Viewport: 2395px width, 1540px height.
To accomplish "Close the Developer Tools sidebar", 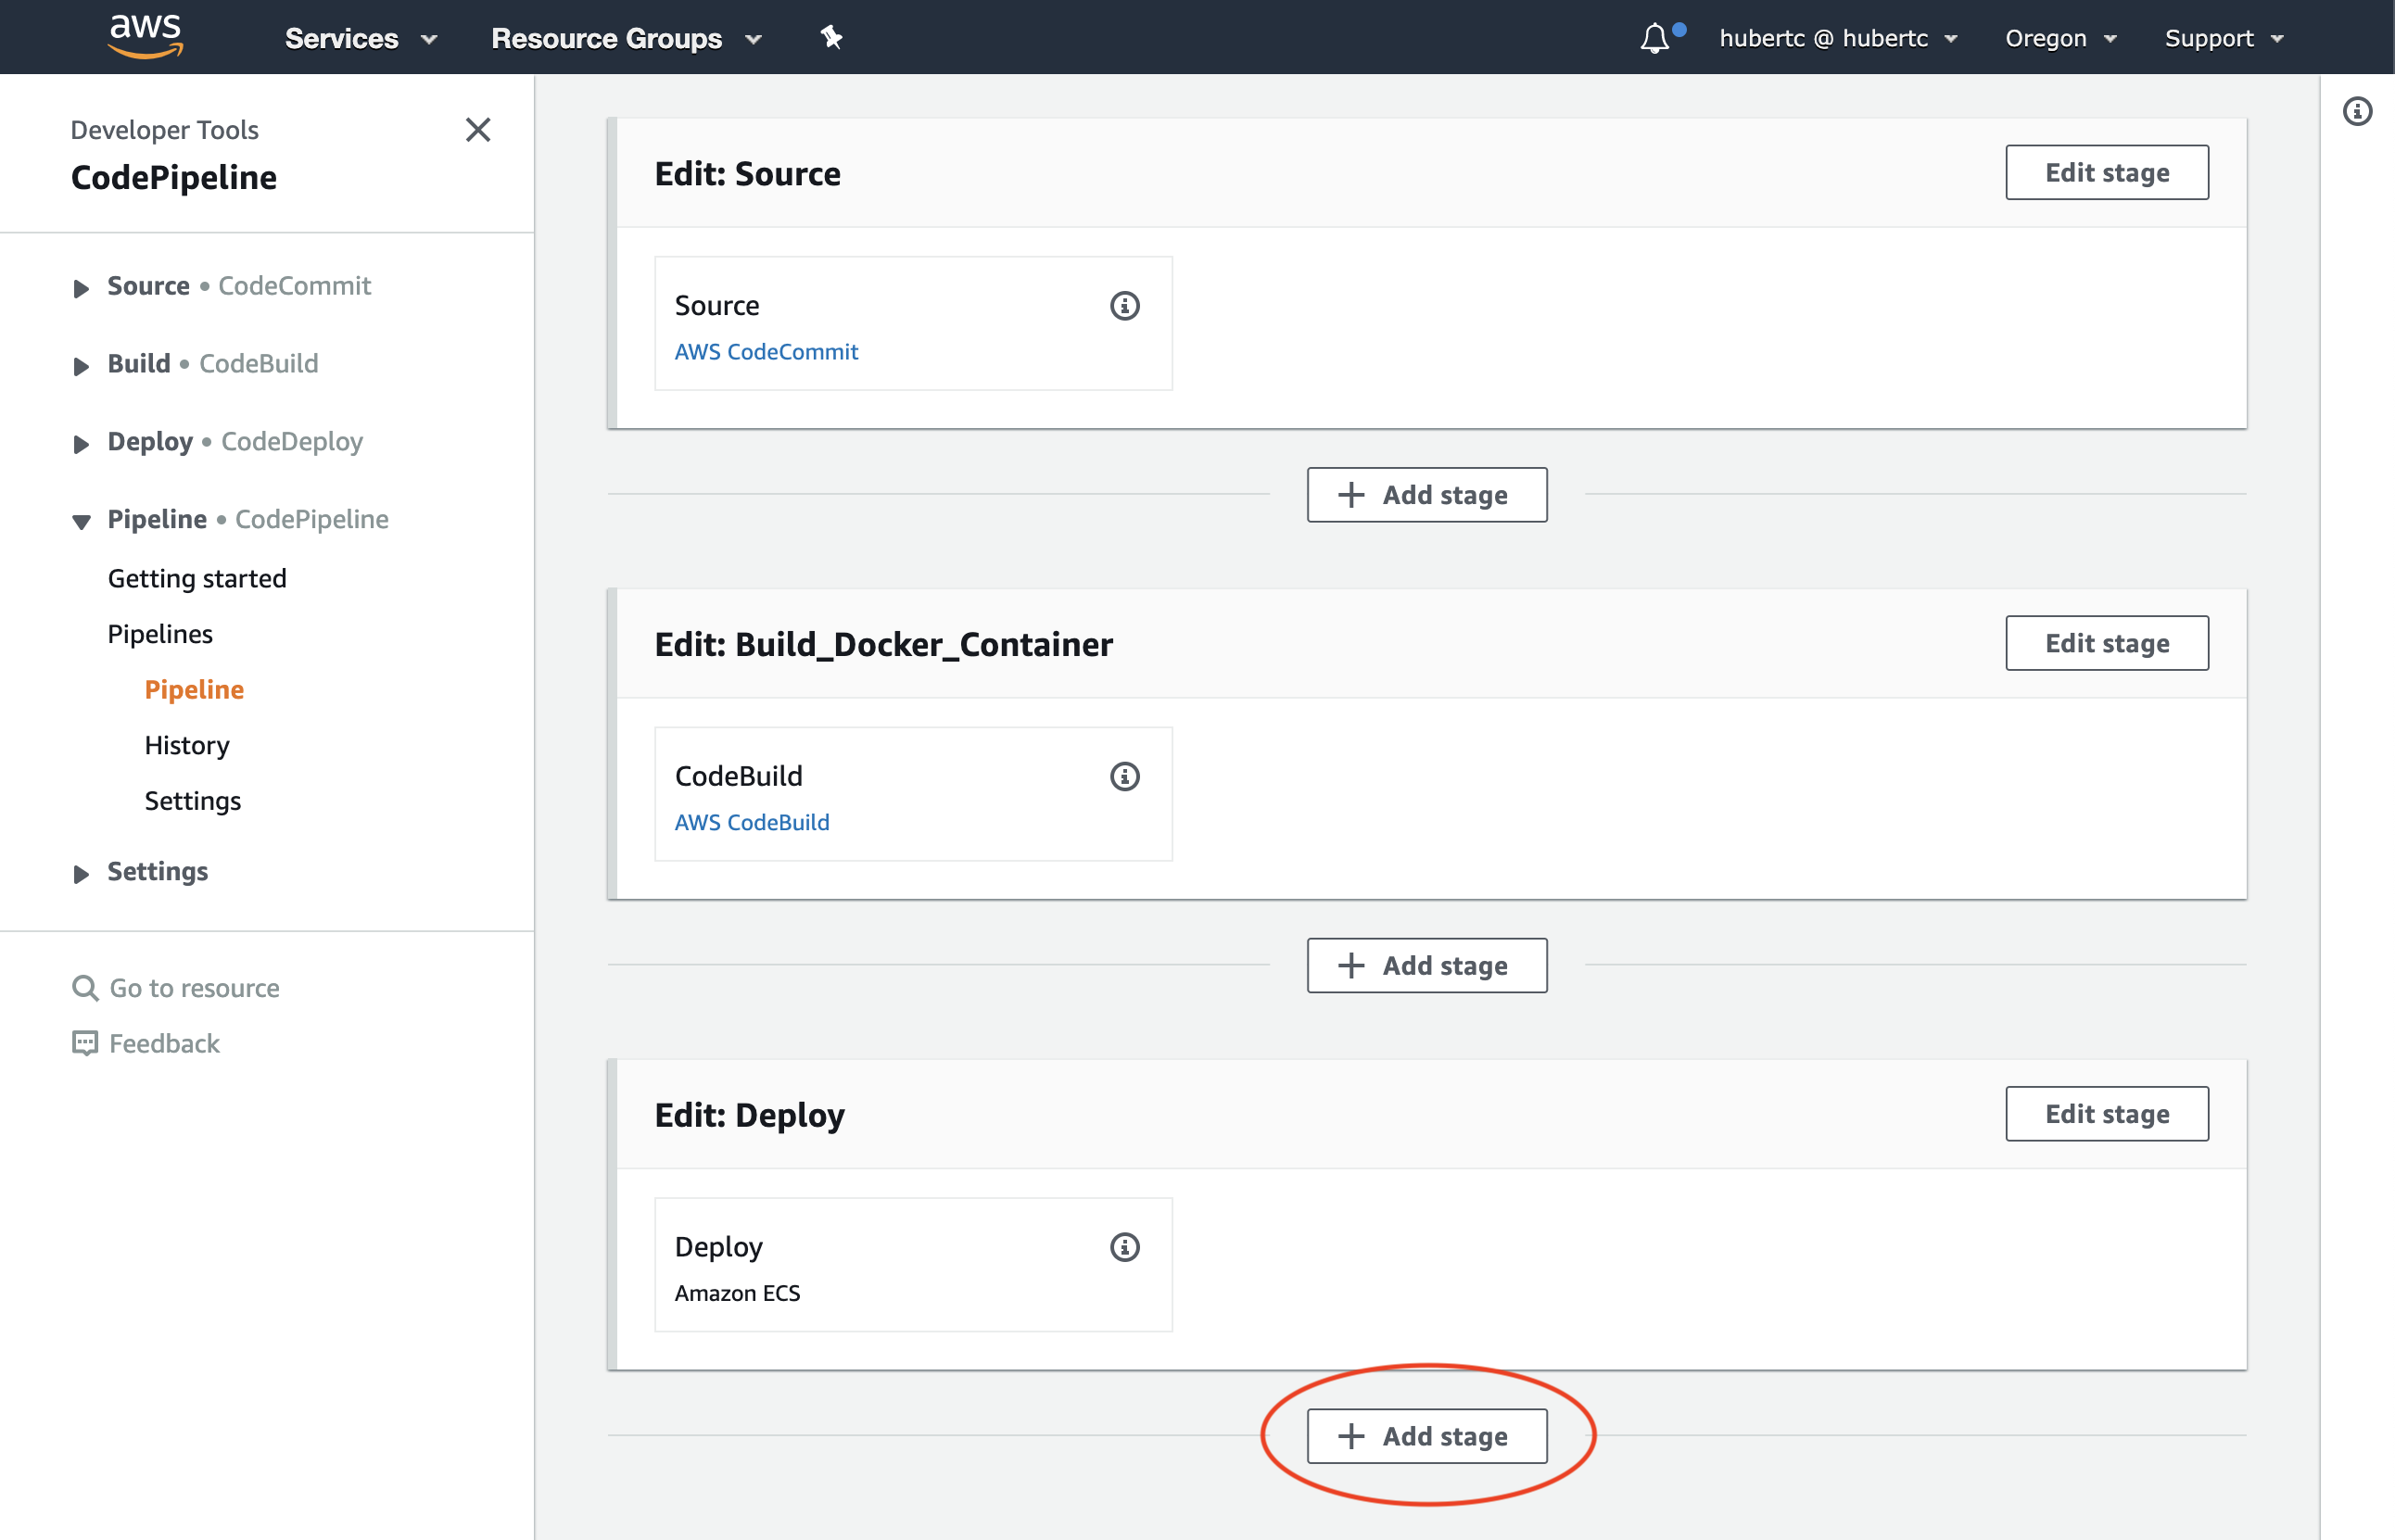I will pos(478,129).
